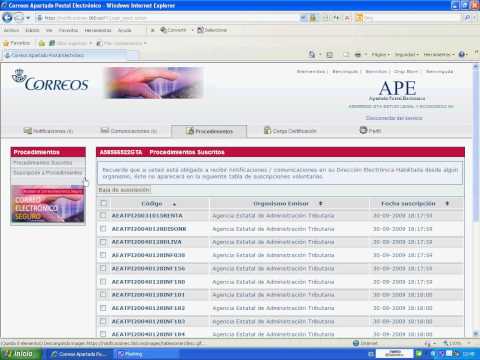This screenshot has height=360, width=480.
Task: Sort by the Código column arrow
Action: tap(174, 204)
